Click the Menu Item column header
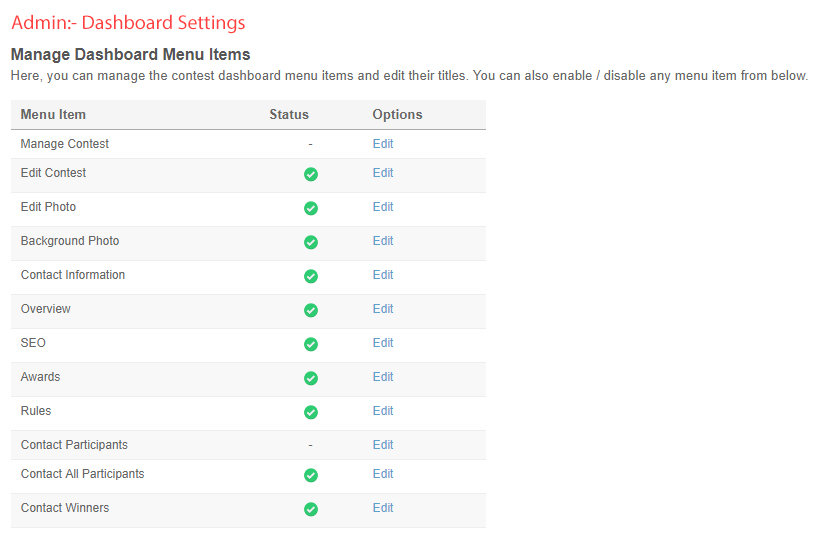Image resolution: width=819 pixels, height=540 pixels. (53, 115)
